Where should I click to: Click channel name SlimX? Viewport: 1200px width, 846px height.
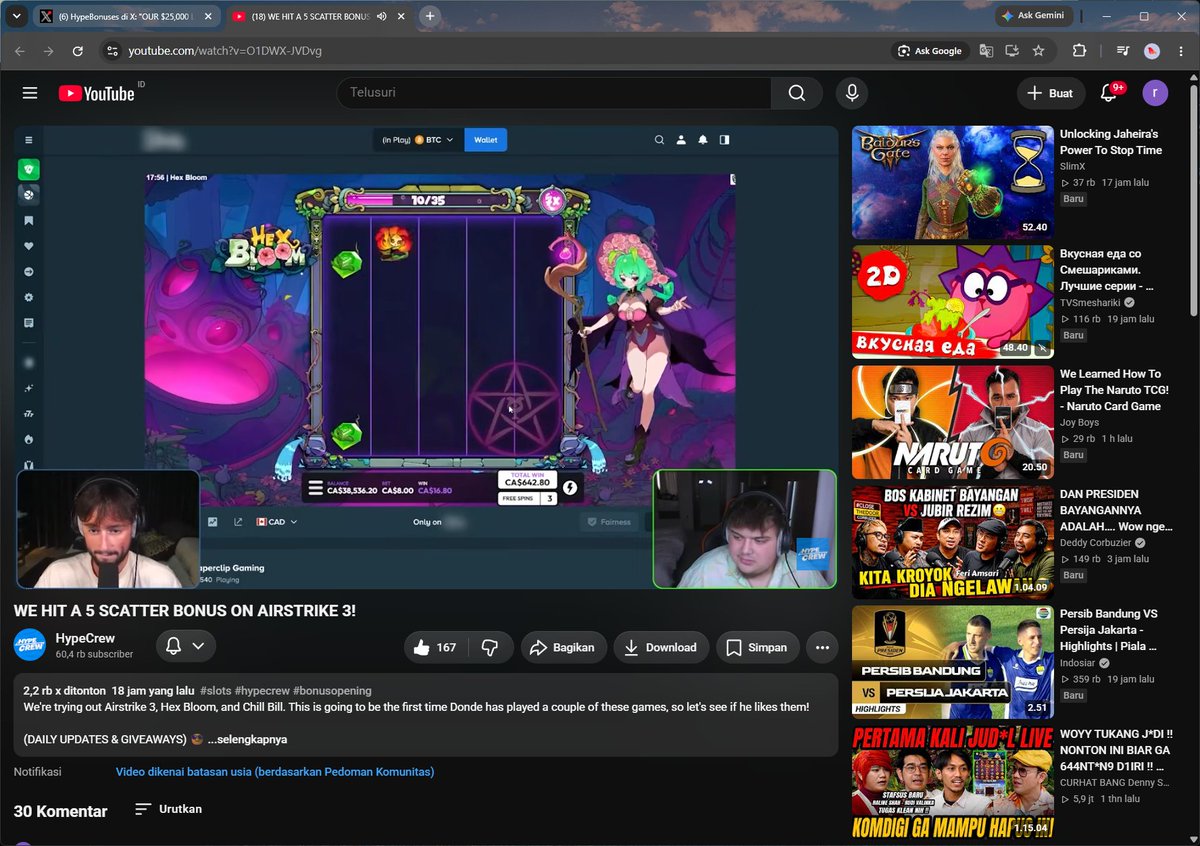coord(1072,166)
